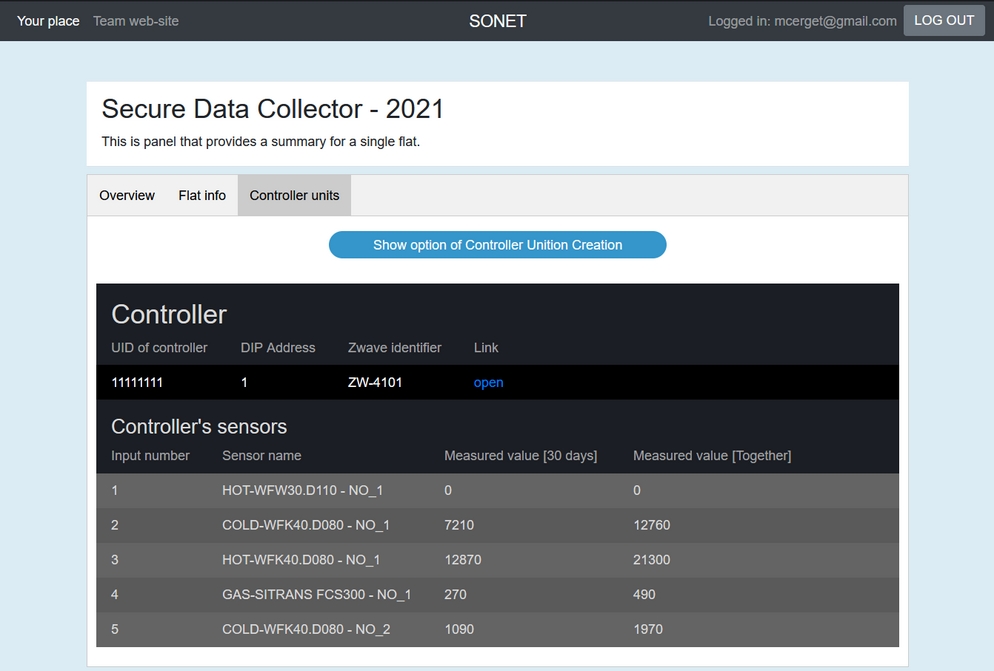Pick the GAS-SITRANS FCS300 - NO_1 row
The height and width of the screenshot is (671, 994).
316,595
